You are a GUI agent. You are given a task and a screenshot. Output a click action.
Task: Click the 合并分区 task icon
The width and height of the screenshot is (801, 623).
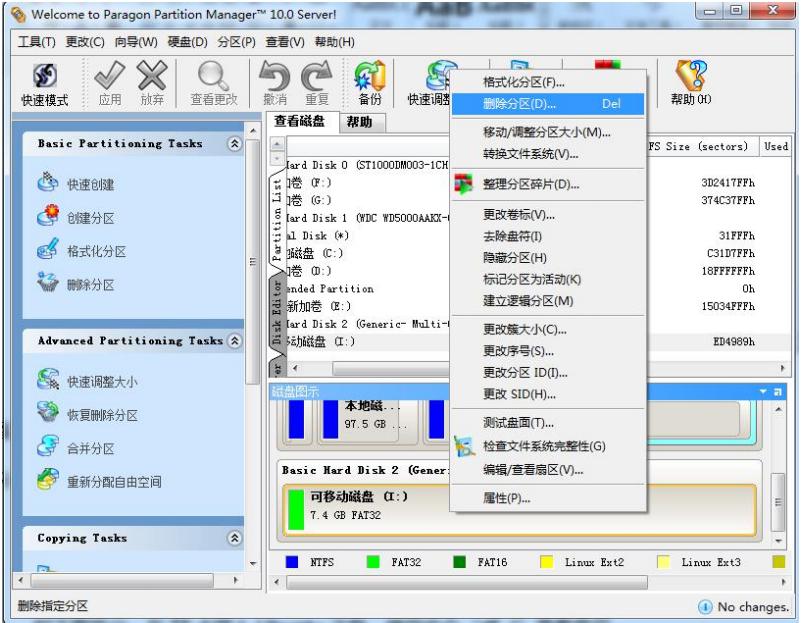click(48, 446)
